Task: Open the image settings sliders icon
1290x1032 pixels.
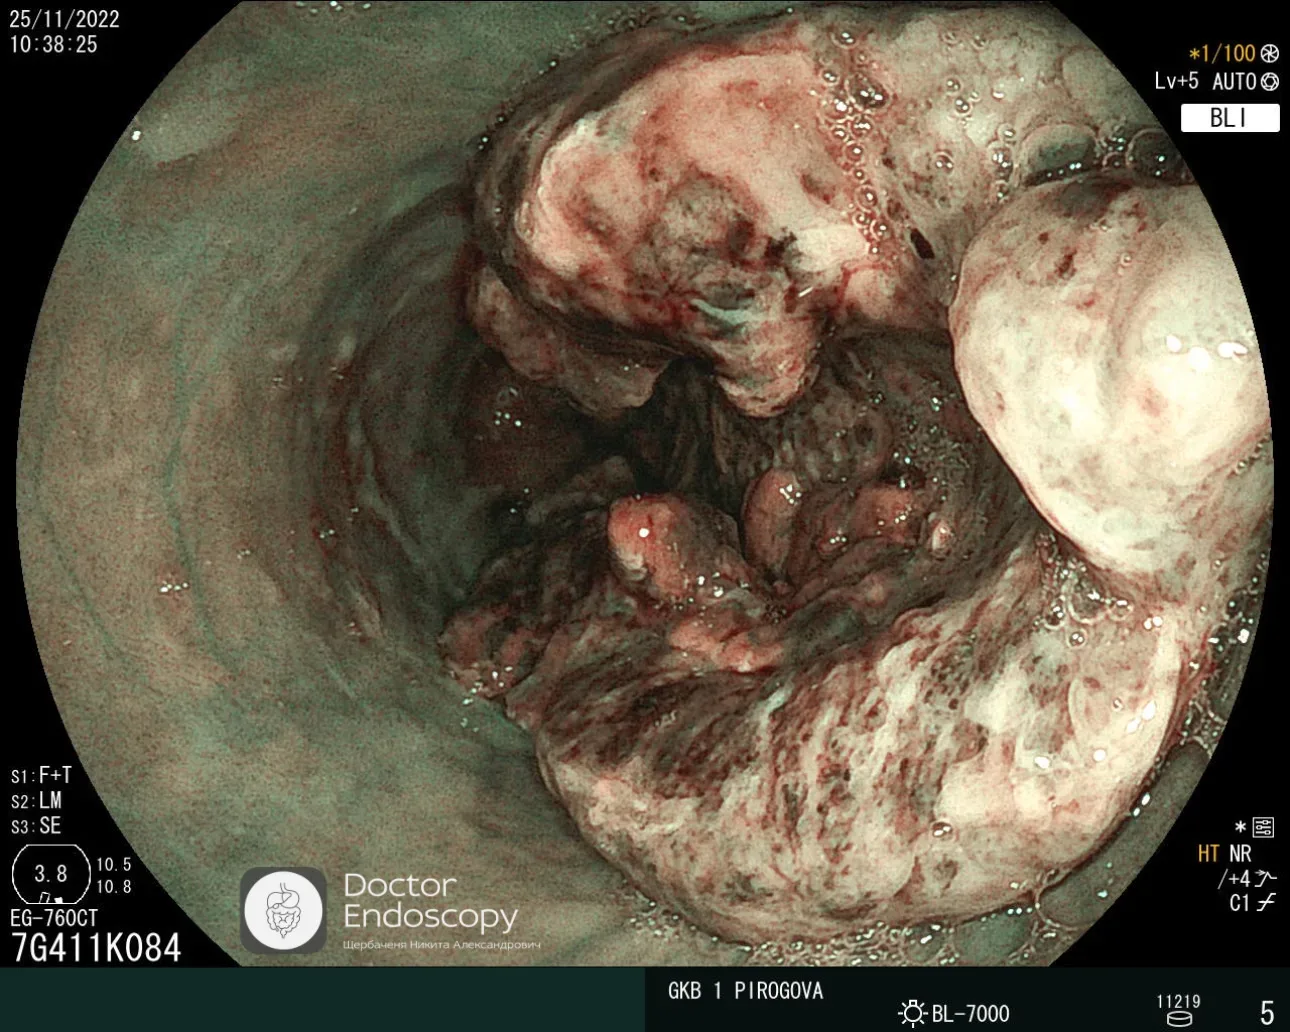Action: 1263,827
